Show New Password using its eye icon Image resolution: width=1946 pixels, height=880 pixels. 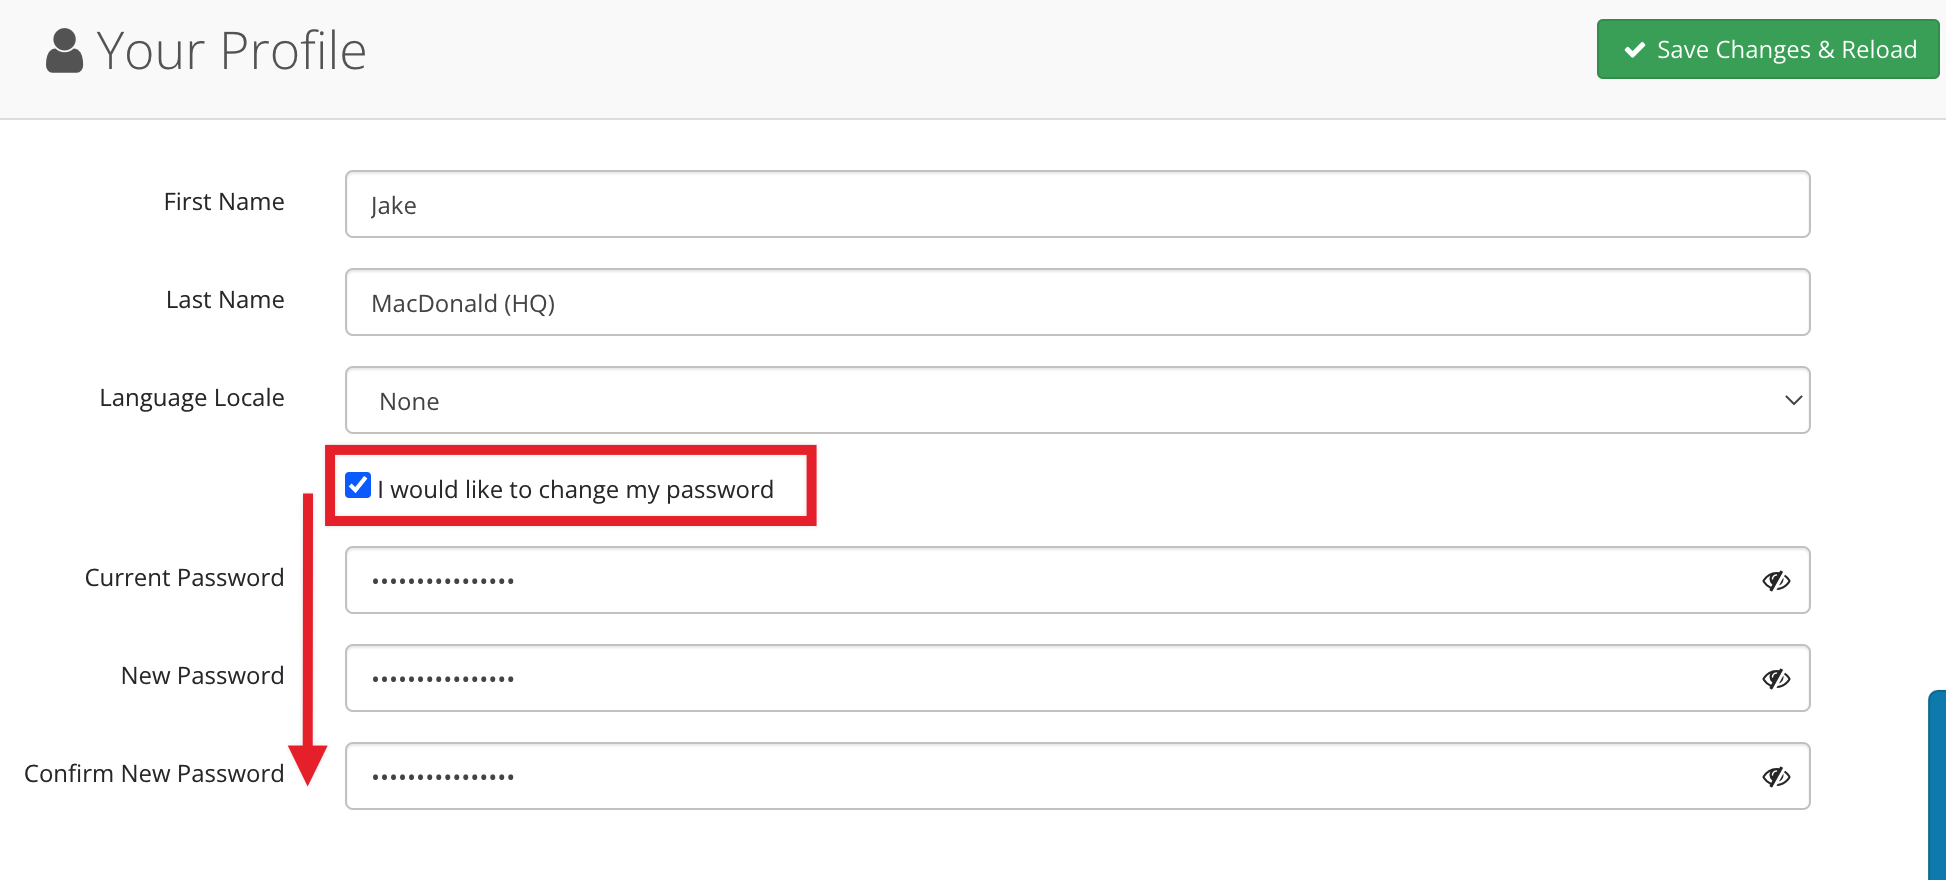coord(1776,679)
